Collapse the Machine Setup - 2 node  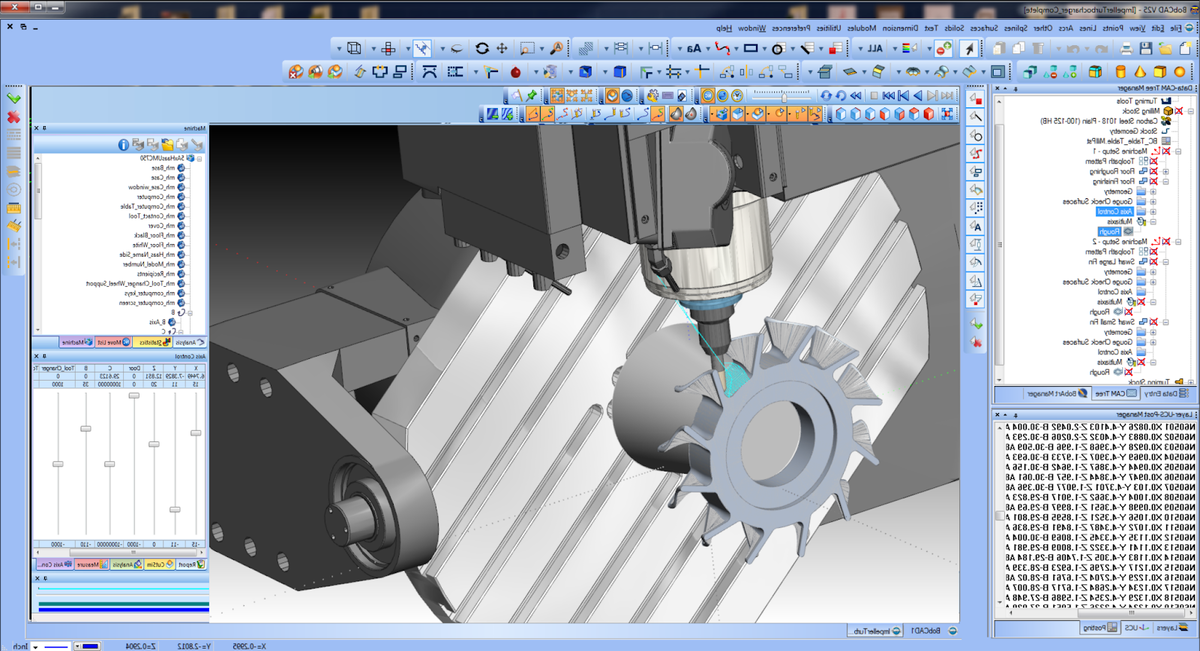coord(1177,241)
